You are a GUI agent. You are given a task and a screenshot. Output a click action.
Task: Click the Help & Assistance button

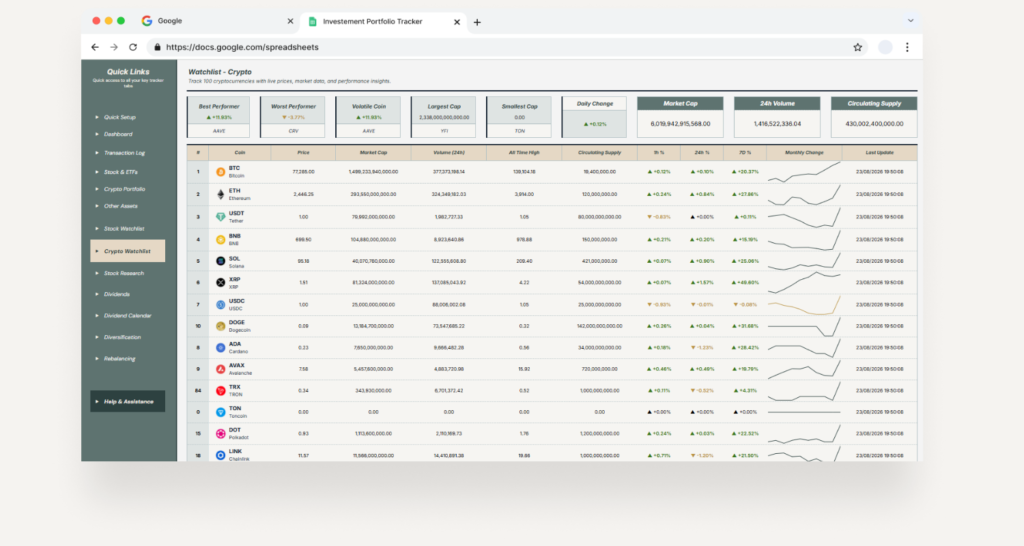pyautogui.click(x=127, y=402)
